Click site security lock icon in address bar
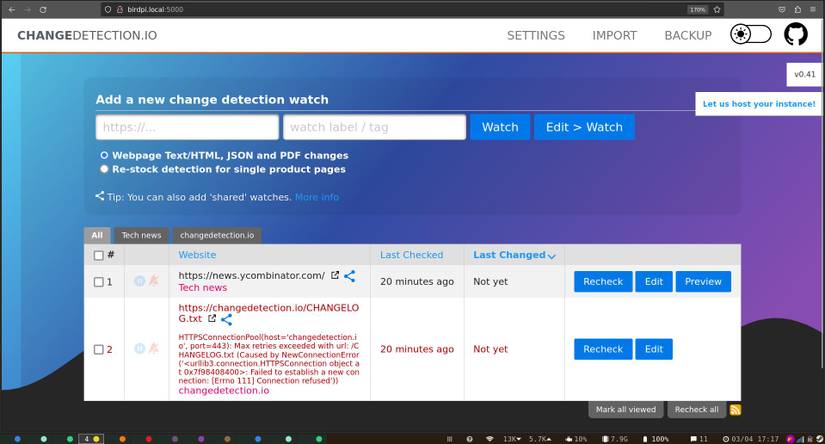 pos(119,9)
